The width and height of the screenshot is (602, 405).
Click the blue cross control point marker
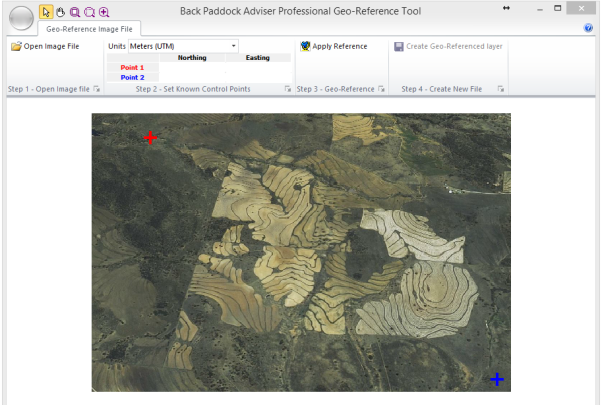point(497,379)
